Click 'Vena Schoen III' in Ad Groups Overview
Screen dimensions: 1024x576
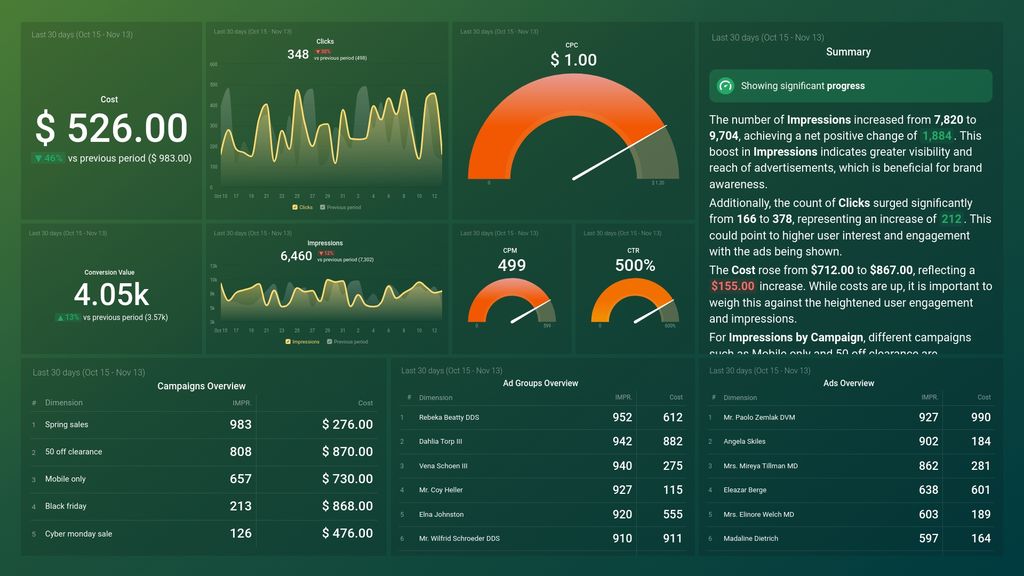click(443, 466)
